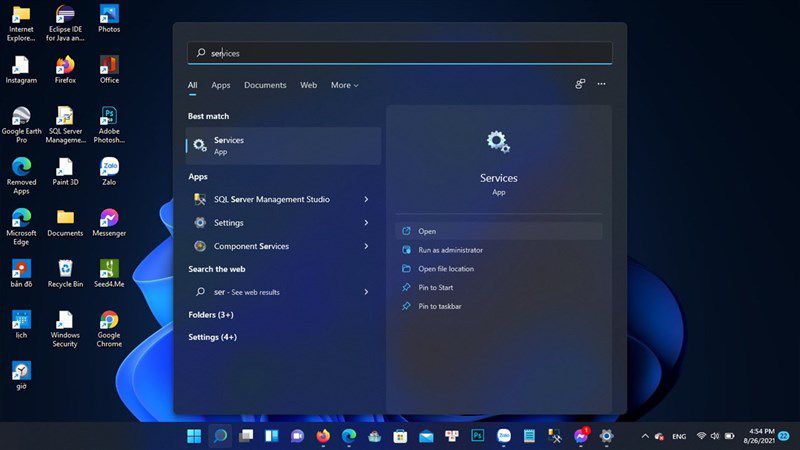
Task: Expand the Settings result chevron
Action: [366, 223]
